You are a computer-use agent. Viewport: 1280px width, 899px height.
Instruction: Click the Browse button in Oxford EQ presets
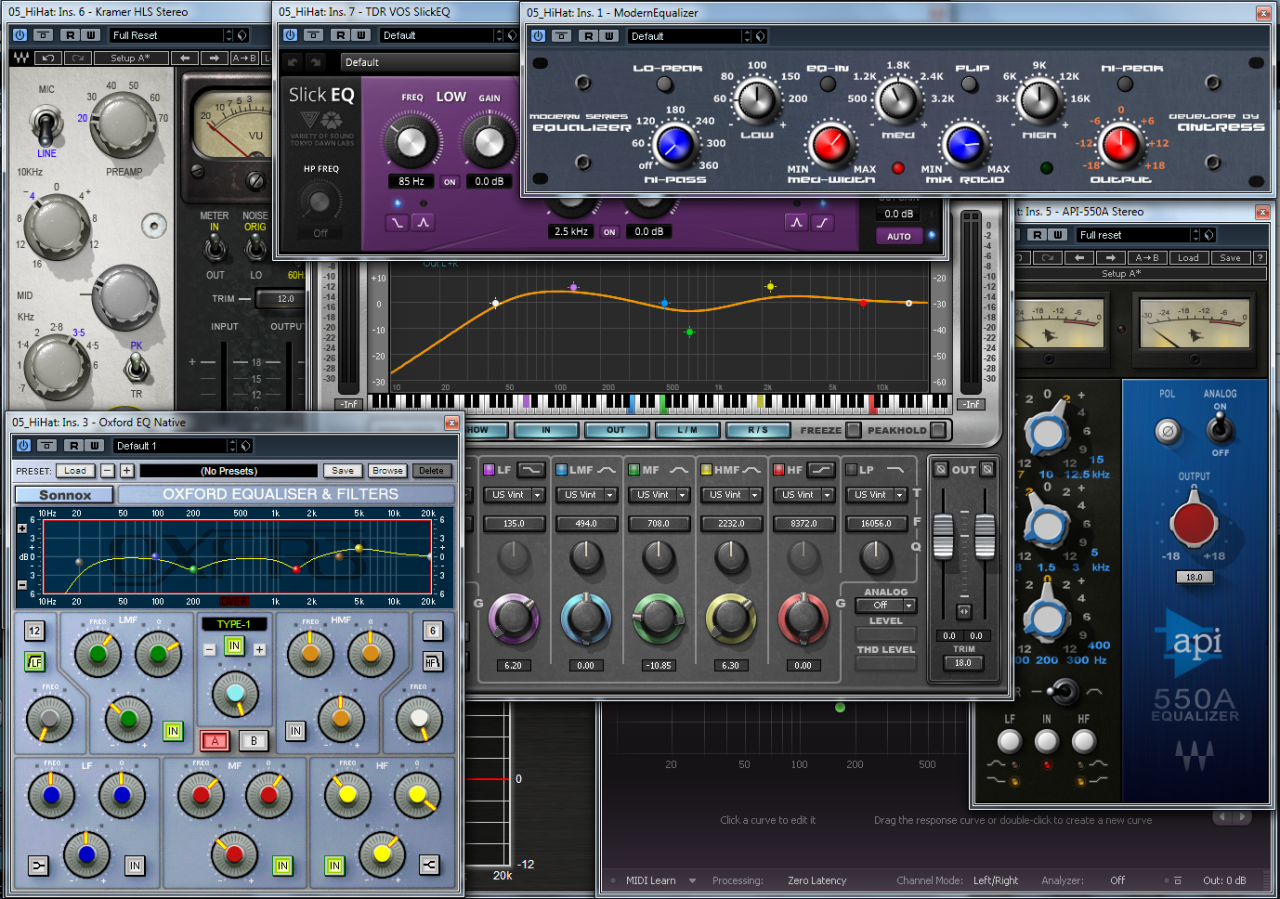pos(387,470)
